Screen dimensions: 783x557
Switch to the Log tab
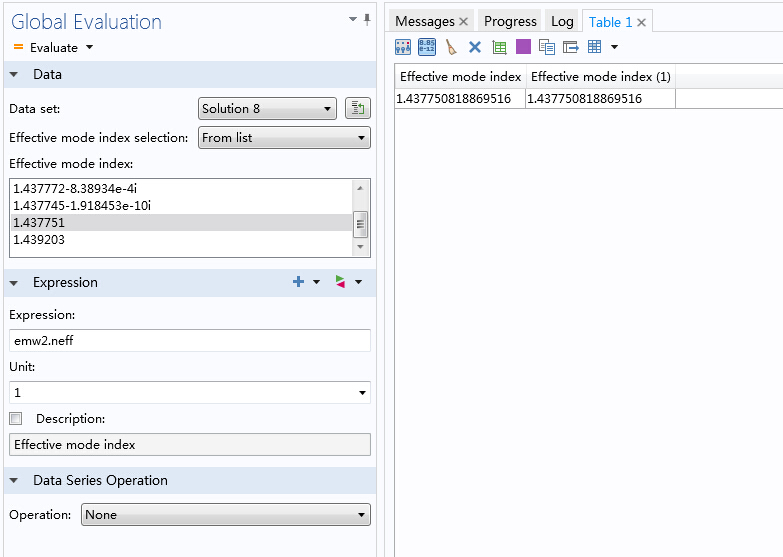[x=562, y=21]
